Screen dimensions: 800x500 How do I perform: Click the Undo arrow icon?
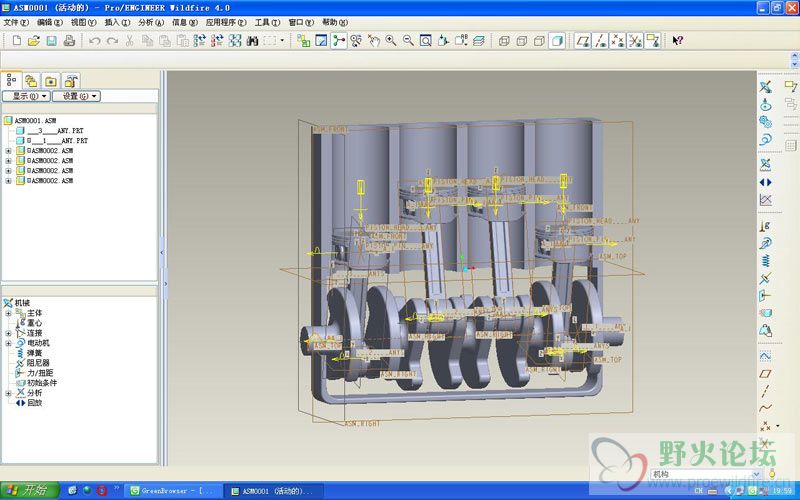[94, 40]
